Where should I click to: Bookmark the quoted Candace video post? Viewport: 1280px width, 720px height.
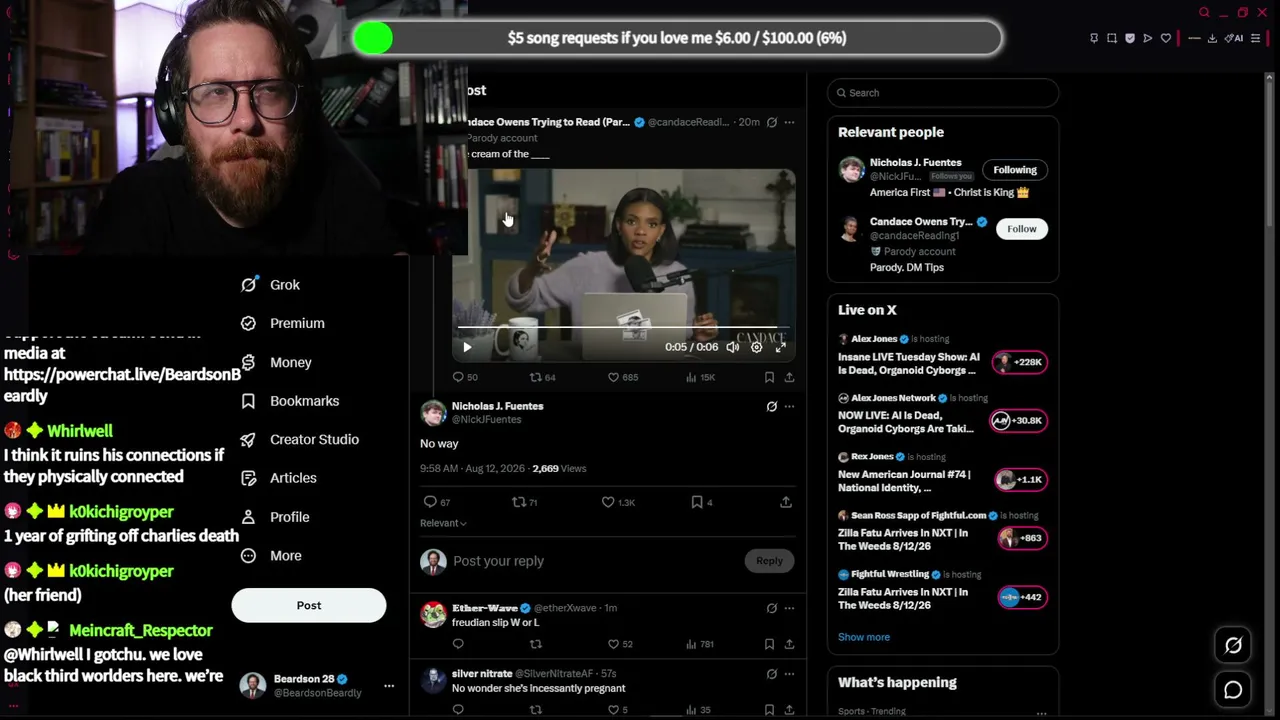pyautogui.click(x=769, y=377)
